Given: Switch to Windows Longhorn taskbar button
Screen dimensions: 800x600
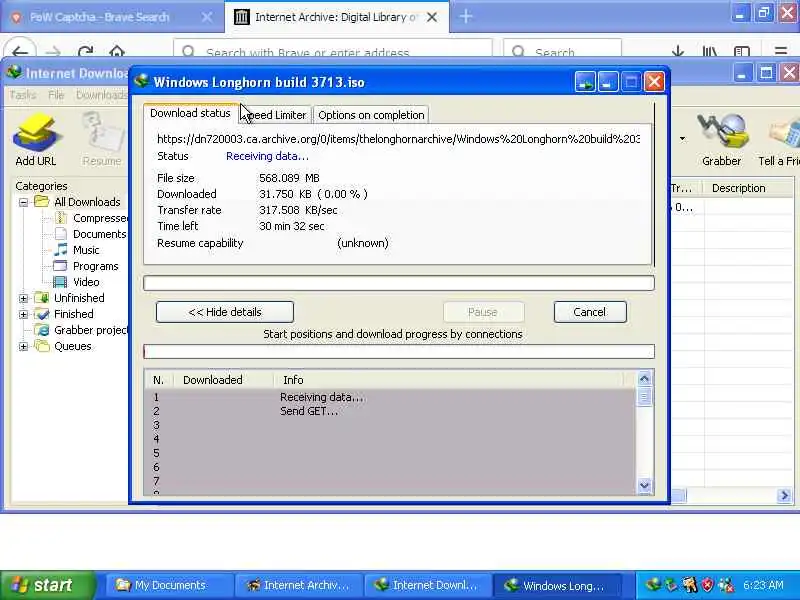Looking at the screenshot, I should click(556, 585).
